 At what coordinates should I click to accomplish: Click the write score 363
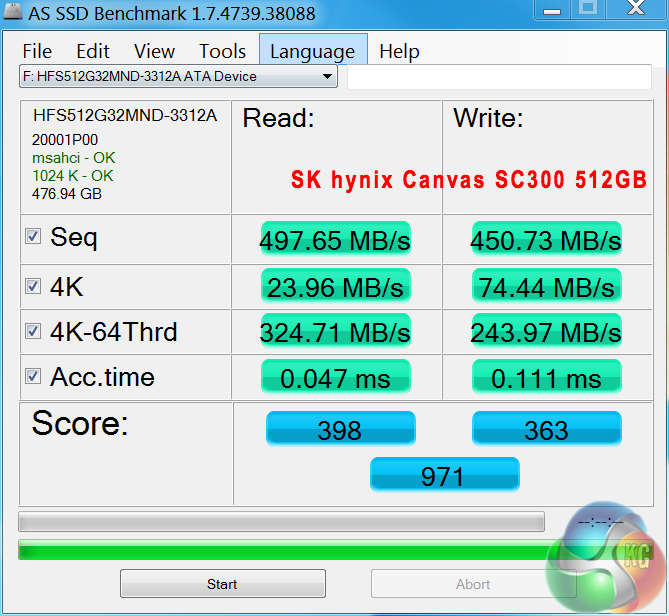click(547, 429)
